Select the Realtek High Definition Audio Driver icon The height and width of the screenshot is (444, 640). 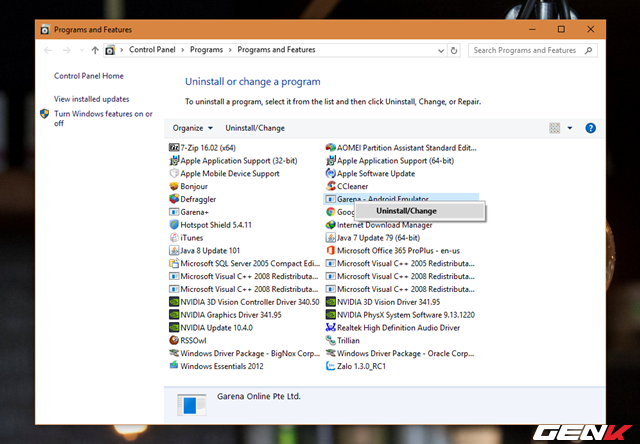click(x=330, y=327)
